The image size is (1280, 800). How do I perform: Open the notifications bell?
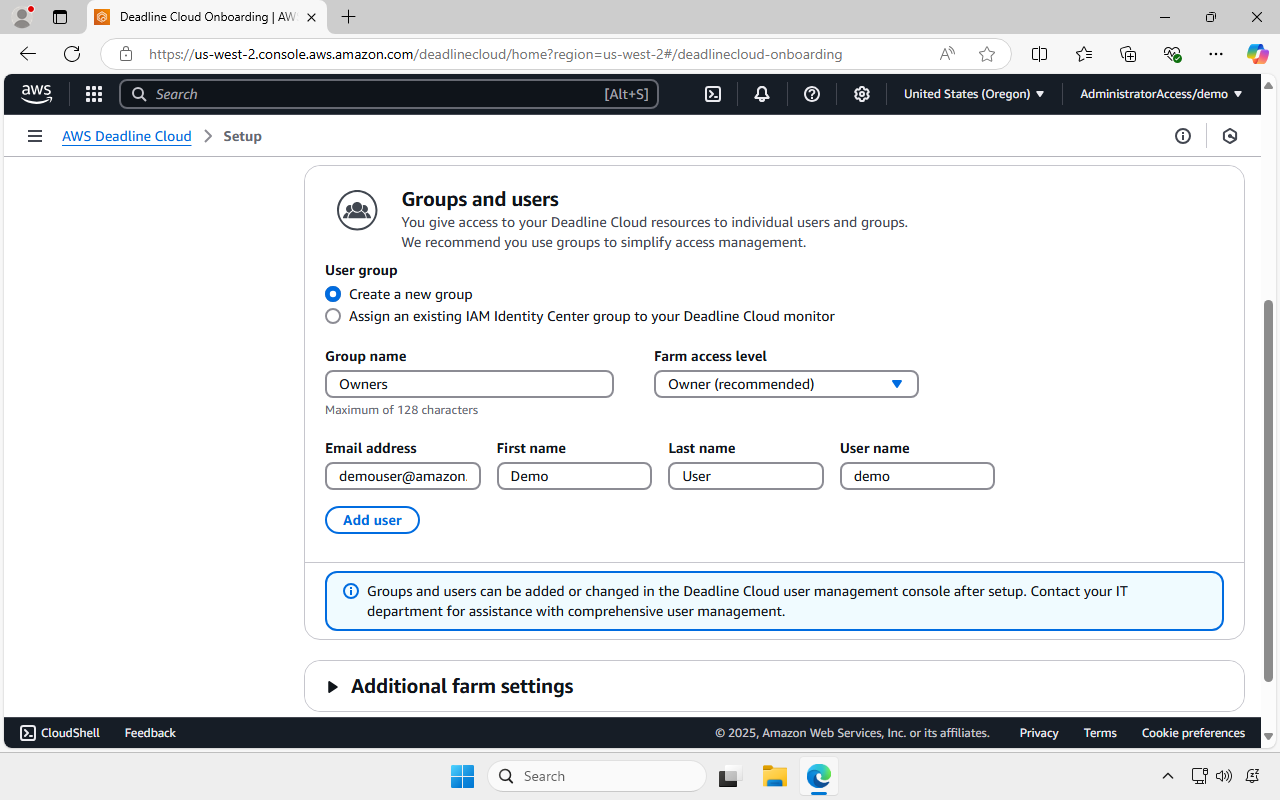(761, 93)
